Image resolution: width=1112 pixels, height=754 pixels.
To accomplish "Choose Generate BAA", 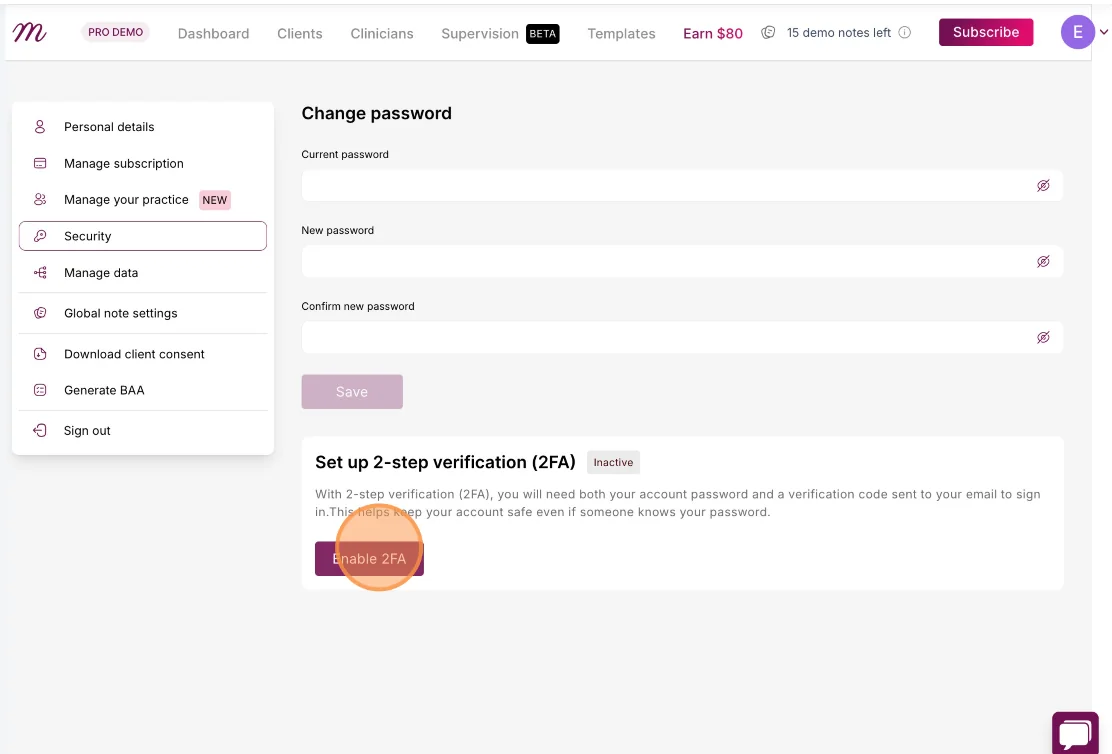I will (143, 390).
